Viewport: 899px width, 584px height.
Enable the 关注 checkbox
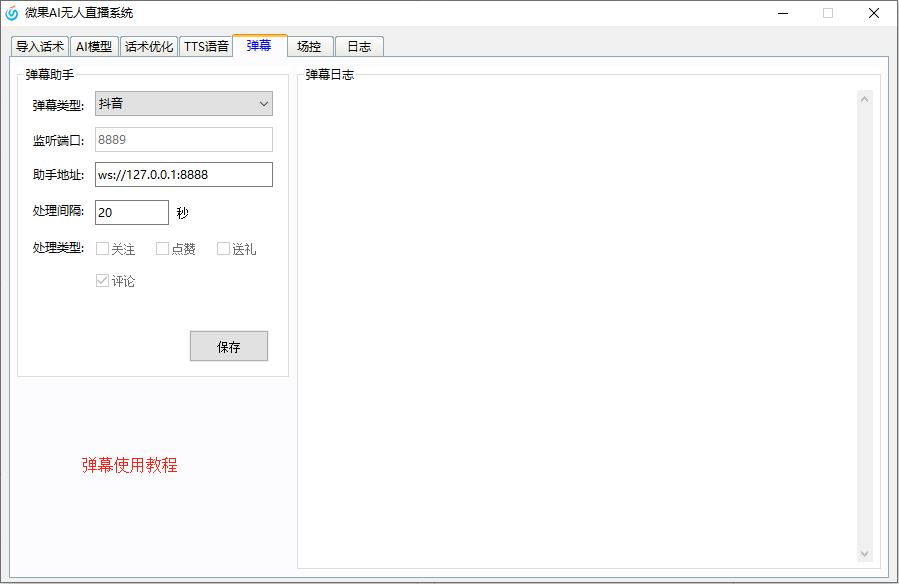(x=102, y=249)
